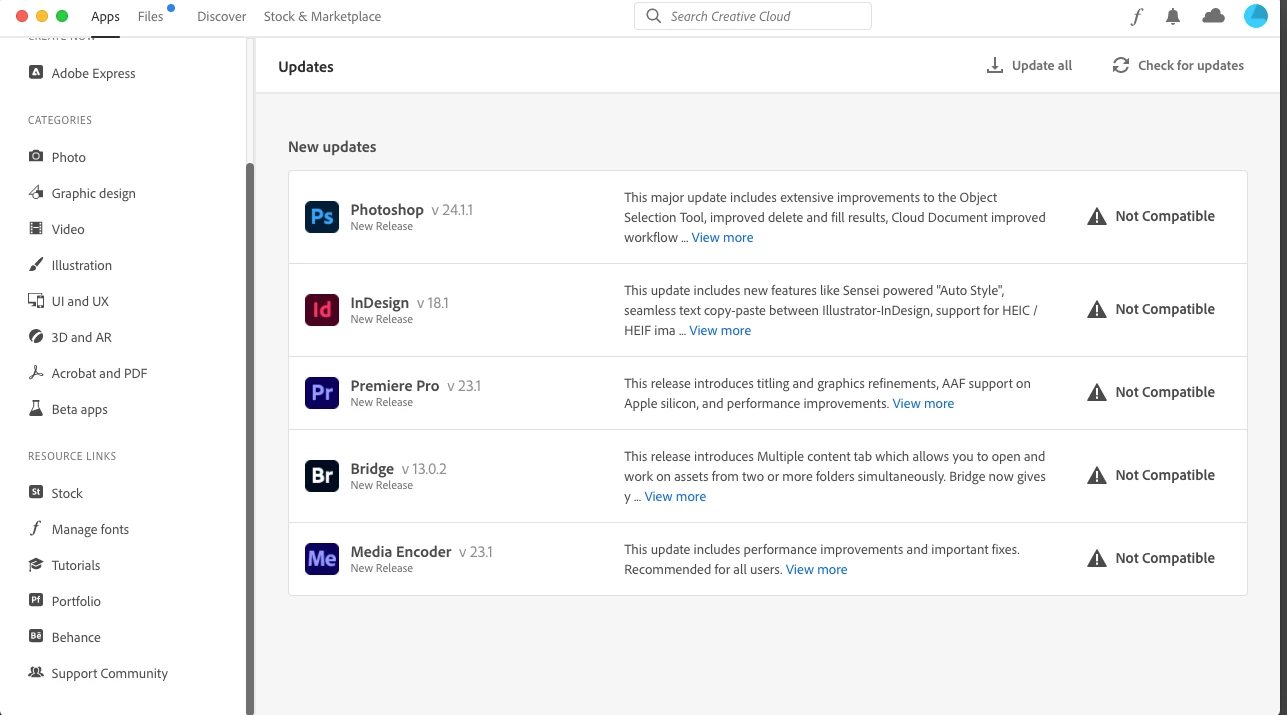1287x715 pixels.
Task: Click the Behance label
Action: [76, 637]
